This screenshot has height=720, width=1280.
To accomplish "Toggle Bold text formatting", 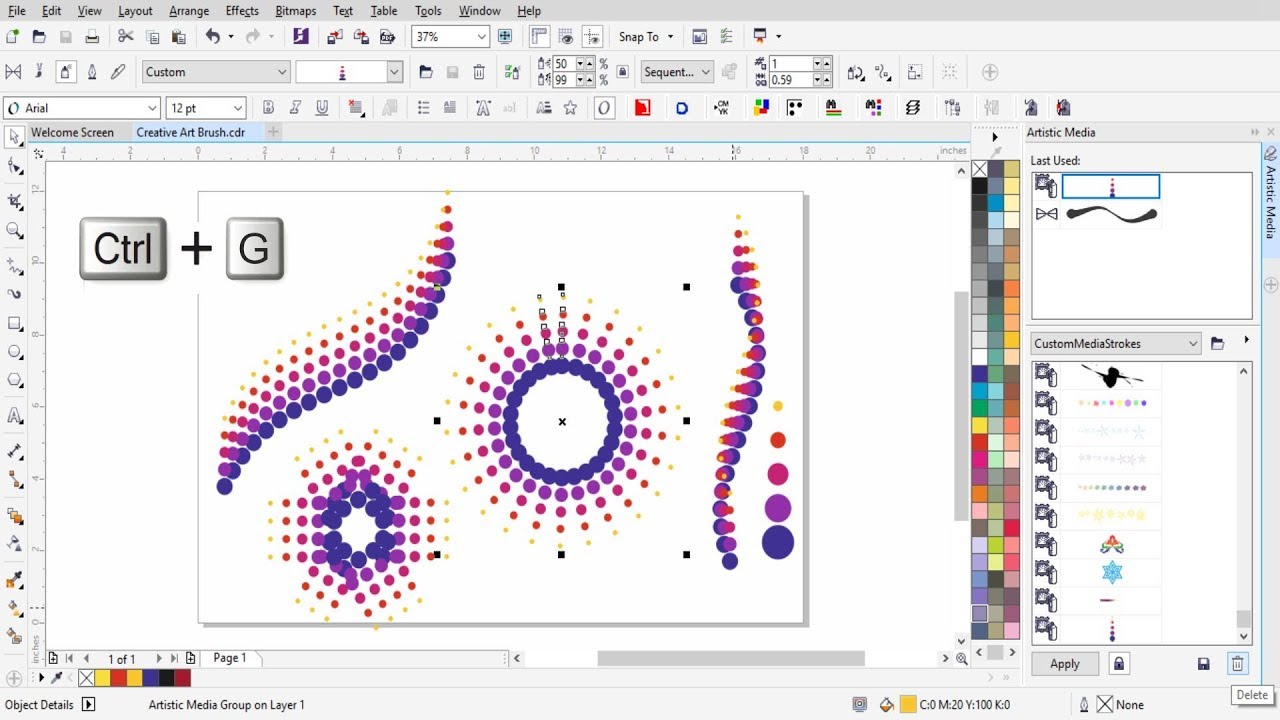I will [268, 108].
